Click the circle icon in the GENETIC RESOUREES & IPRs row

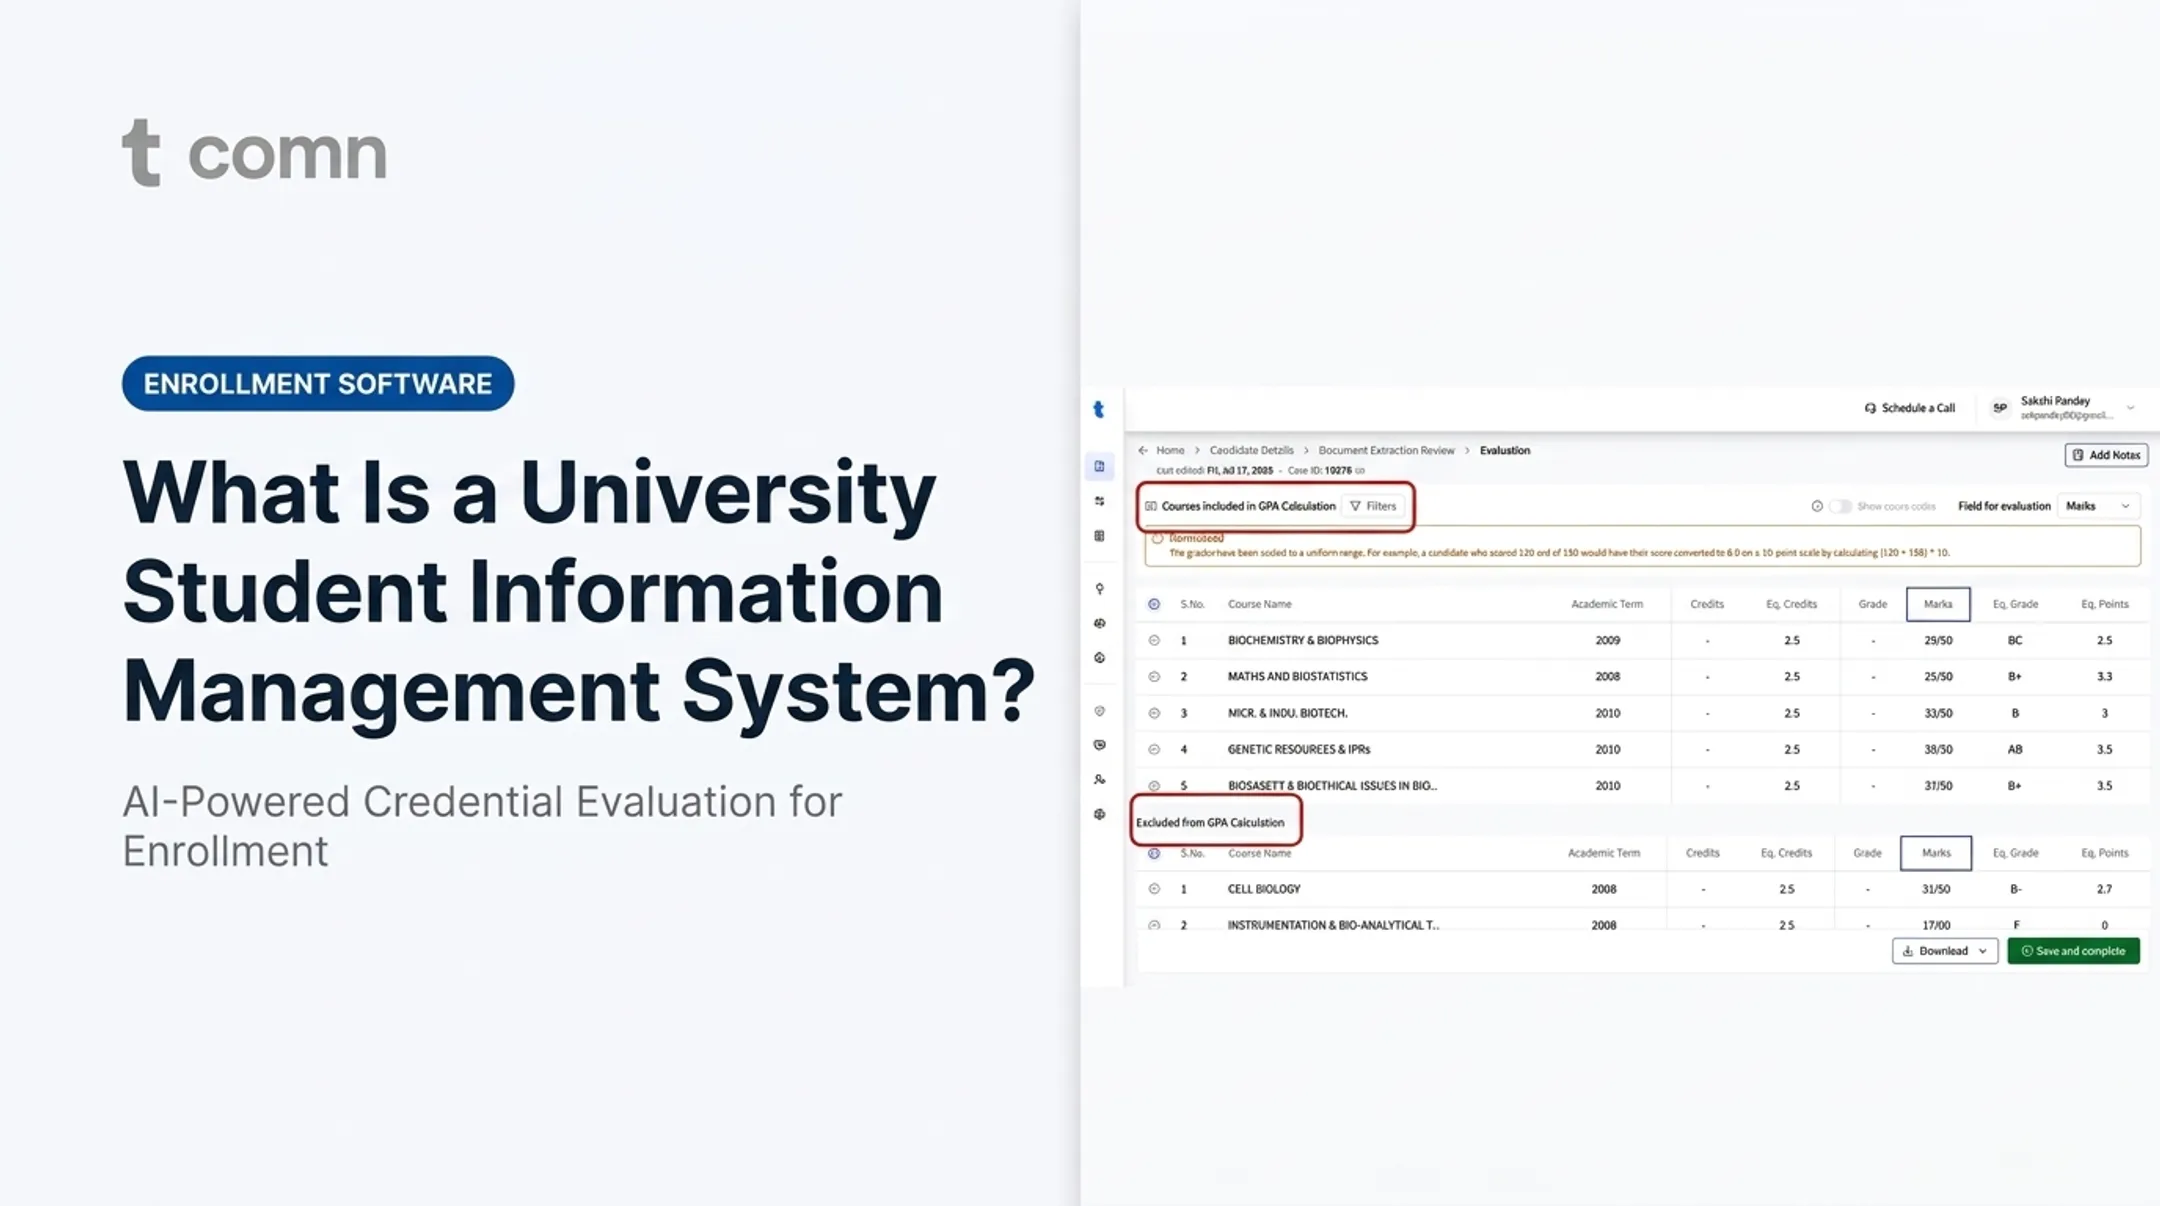1154,749
